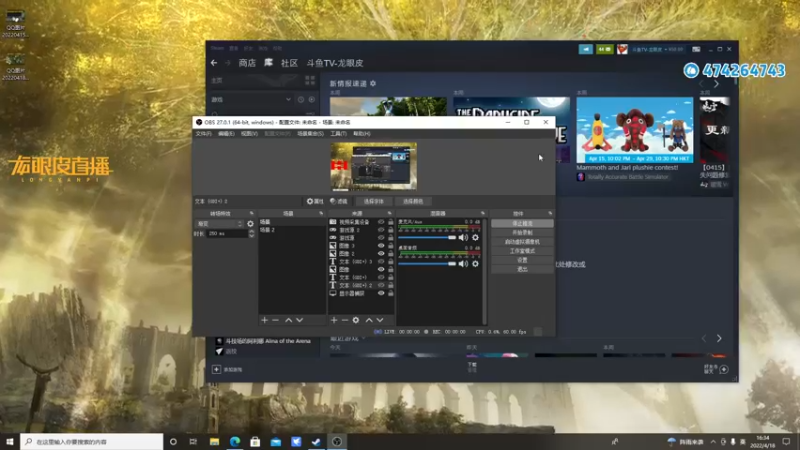Click the 开始录制 button in OBS
800x450 pixels.
(x=522, y=233)
